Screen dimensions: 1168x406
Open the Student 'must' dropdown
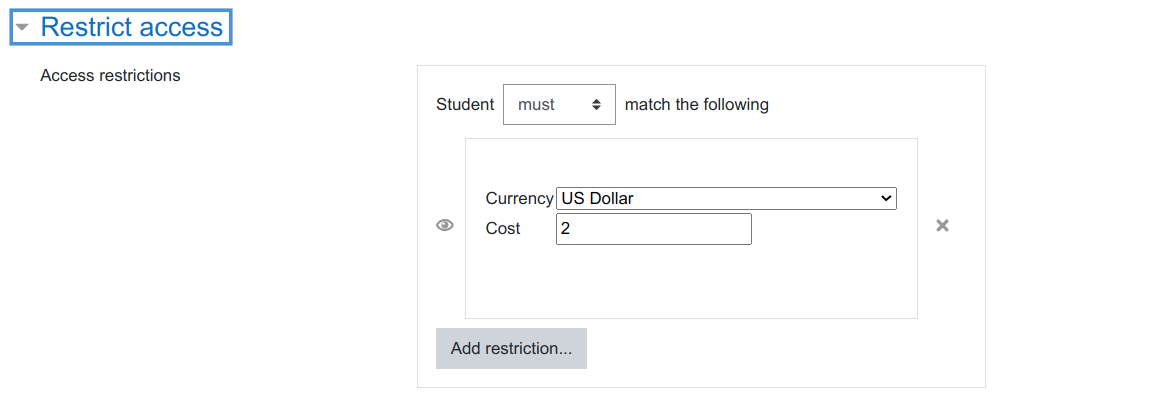click(558, 104)
